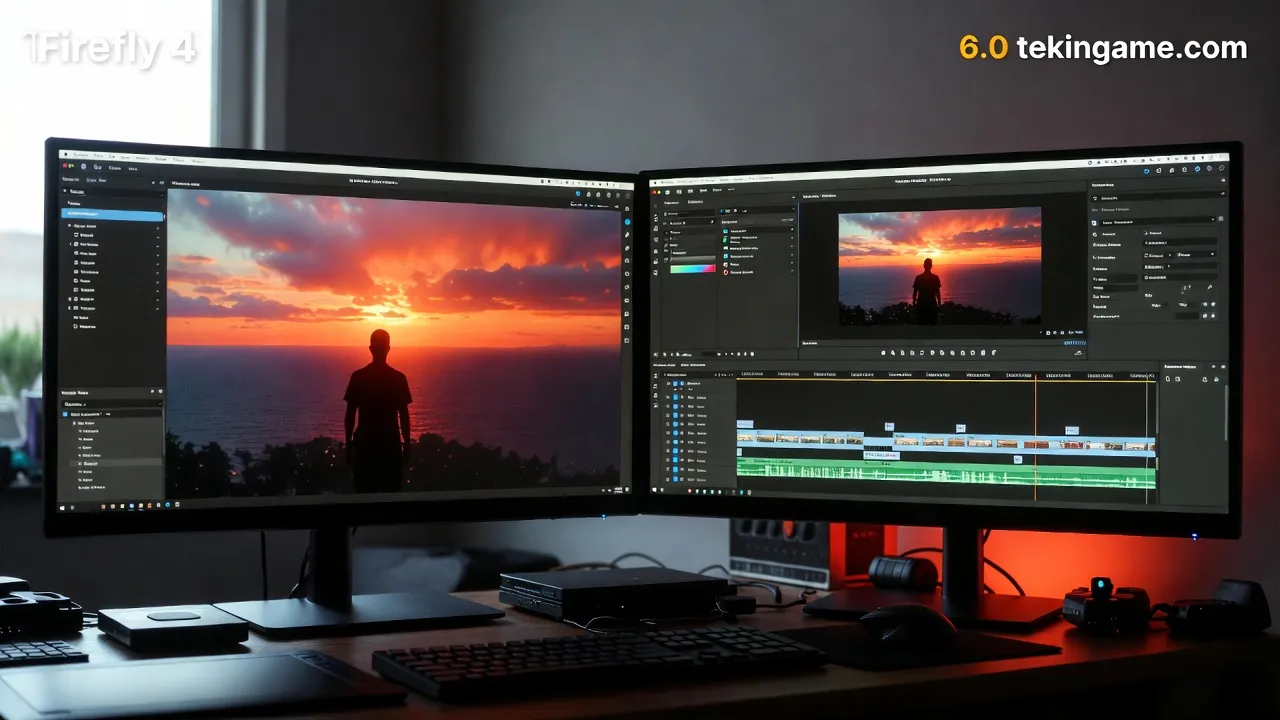The width and height of the screenshot is (1280, 720).
Task: Click the first playback control icon under the preview
Action: (x=883, y=352)
